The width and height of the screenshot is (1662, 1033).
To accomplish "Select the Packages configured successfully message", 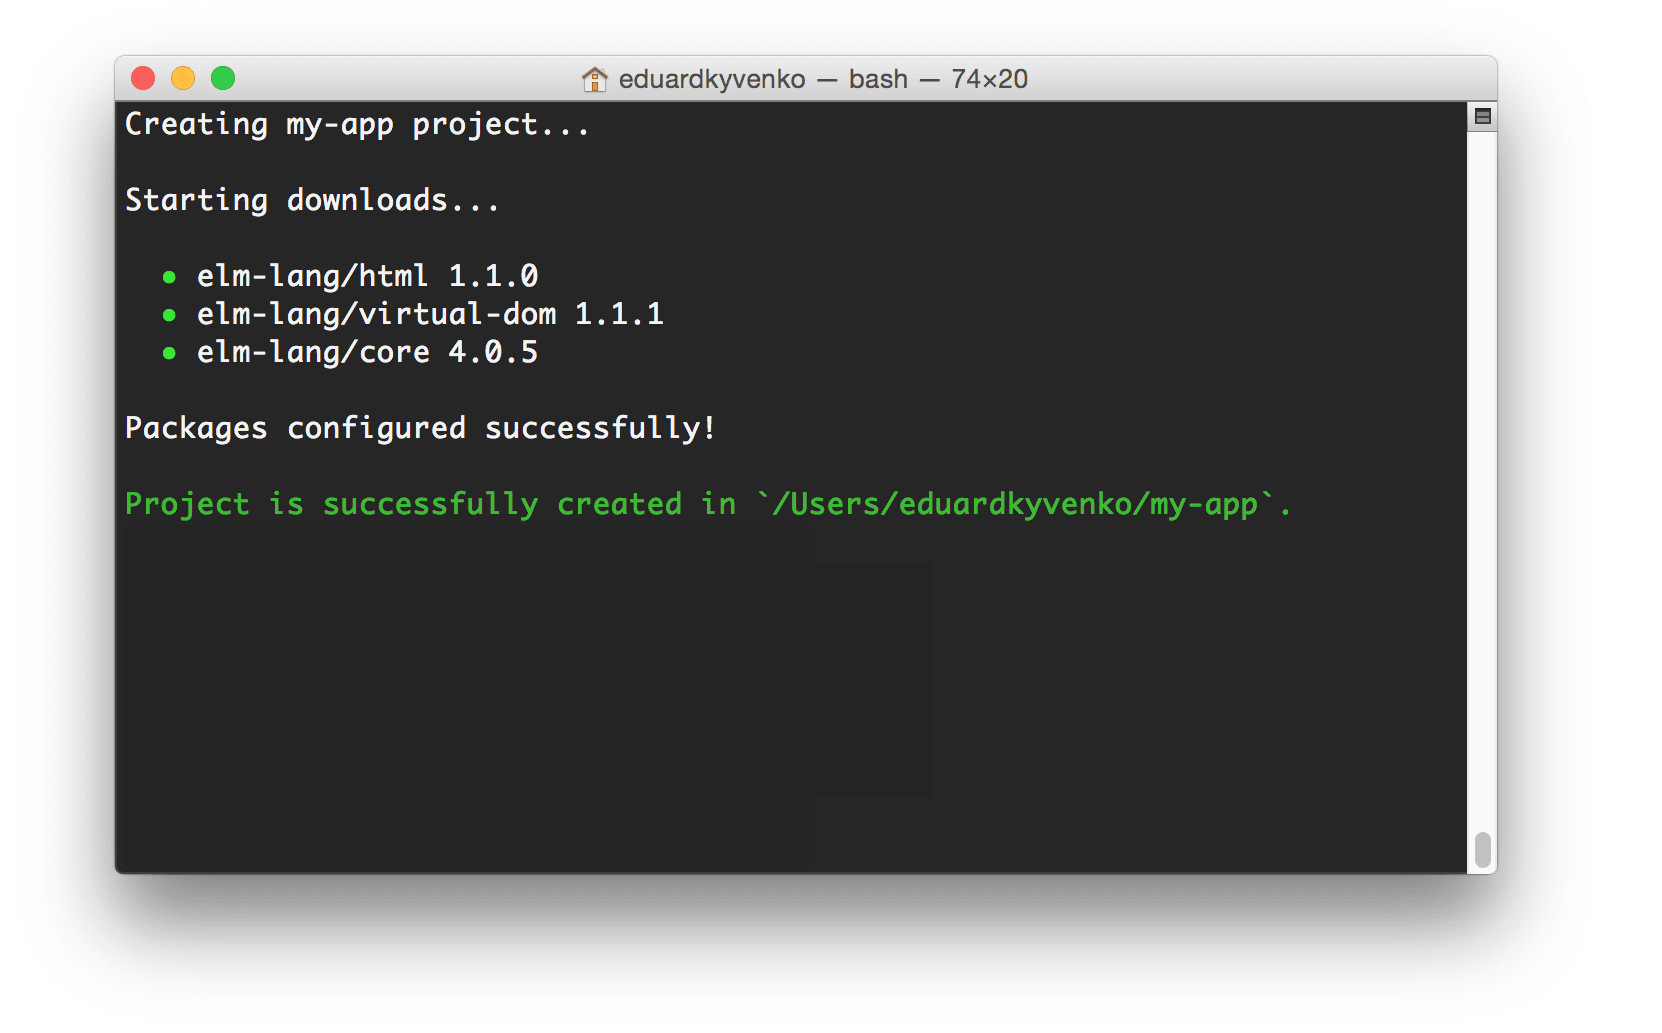I will click(420, 428).
